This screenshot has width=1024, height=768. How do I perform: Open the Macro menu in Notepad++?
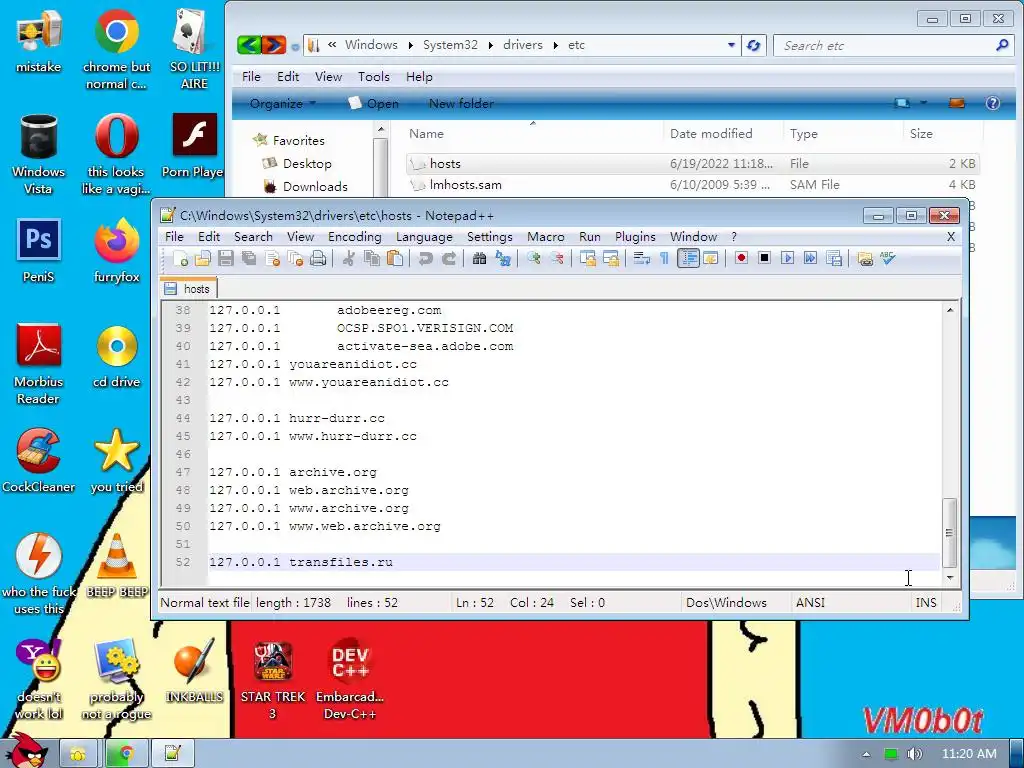(x=545, y=237)
